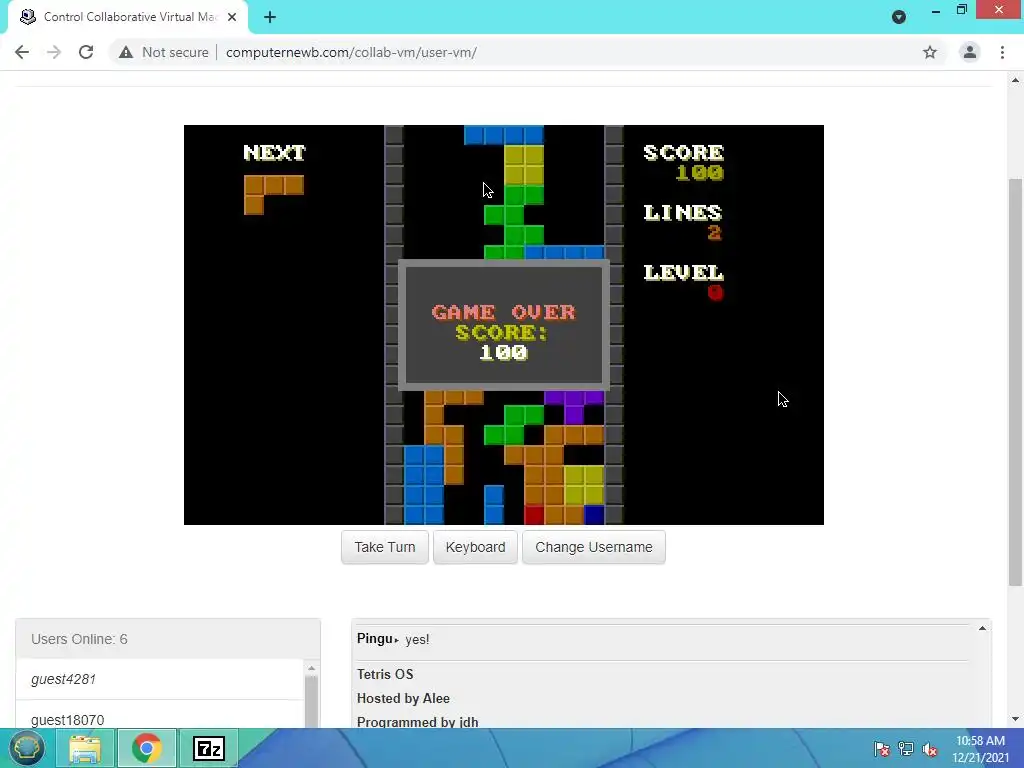Open 7-Zip from the taskbar
This screenshot has width=1024, height=768.
[x=209, y=748]
